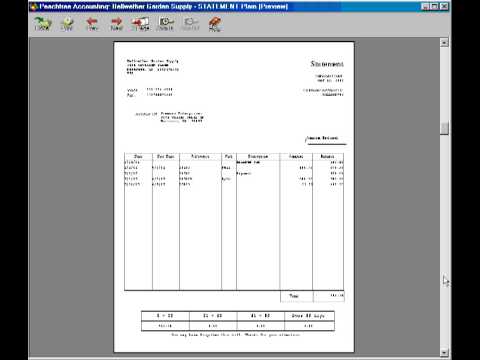Image resolution: width=480 pixels, height=360 pixels.
Task: Click the "Total" label below the table
Action: (x=294, y=296)
